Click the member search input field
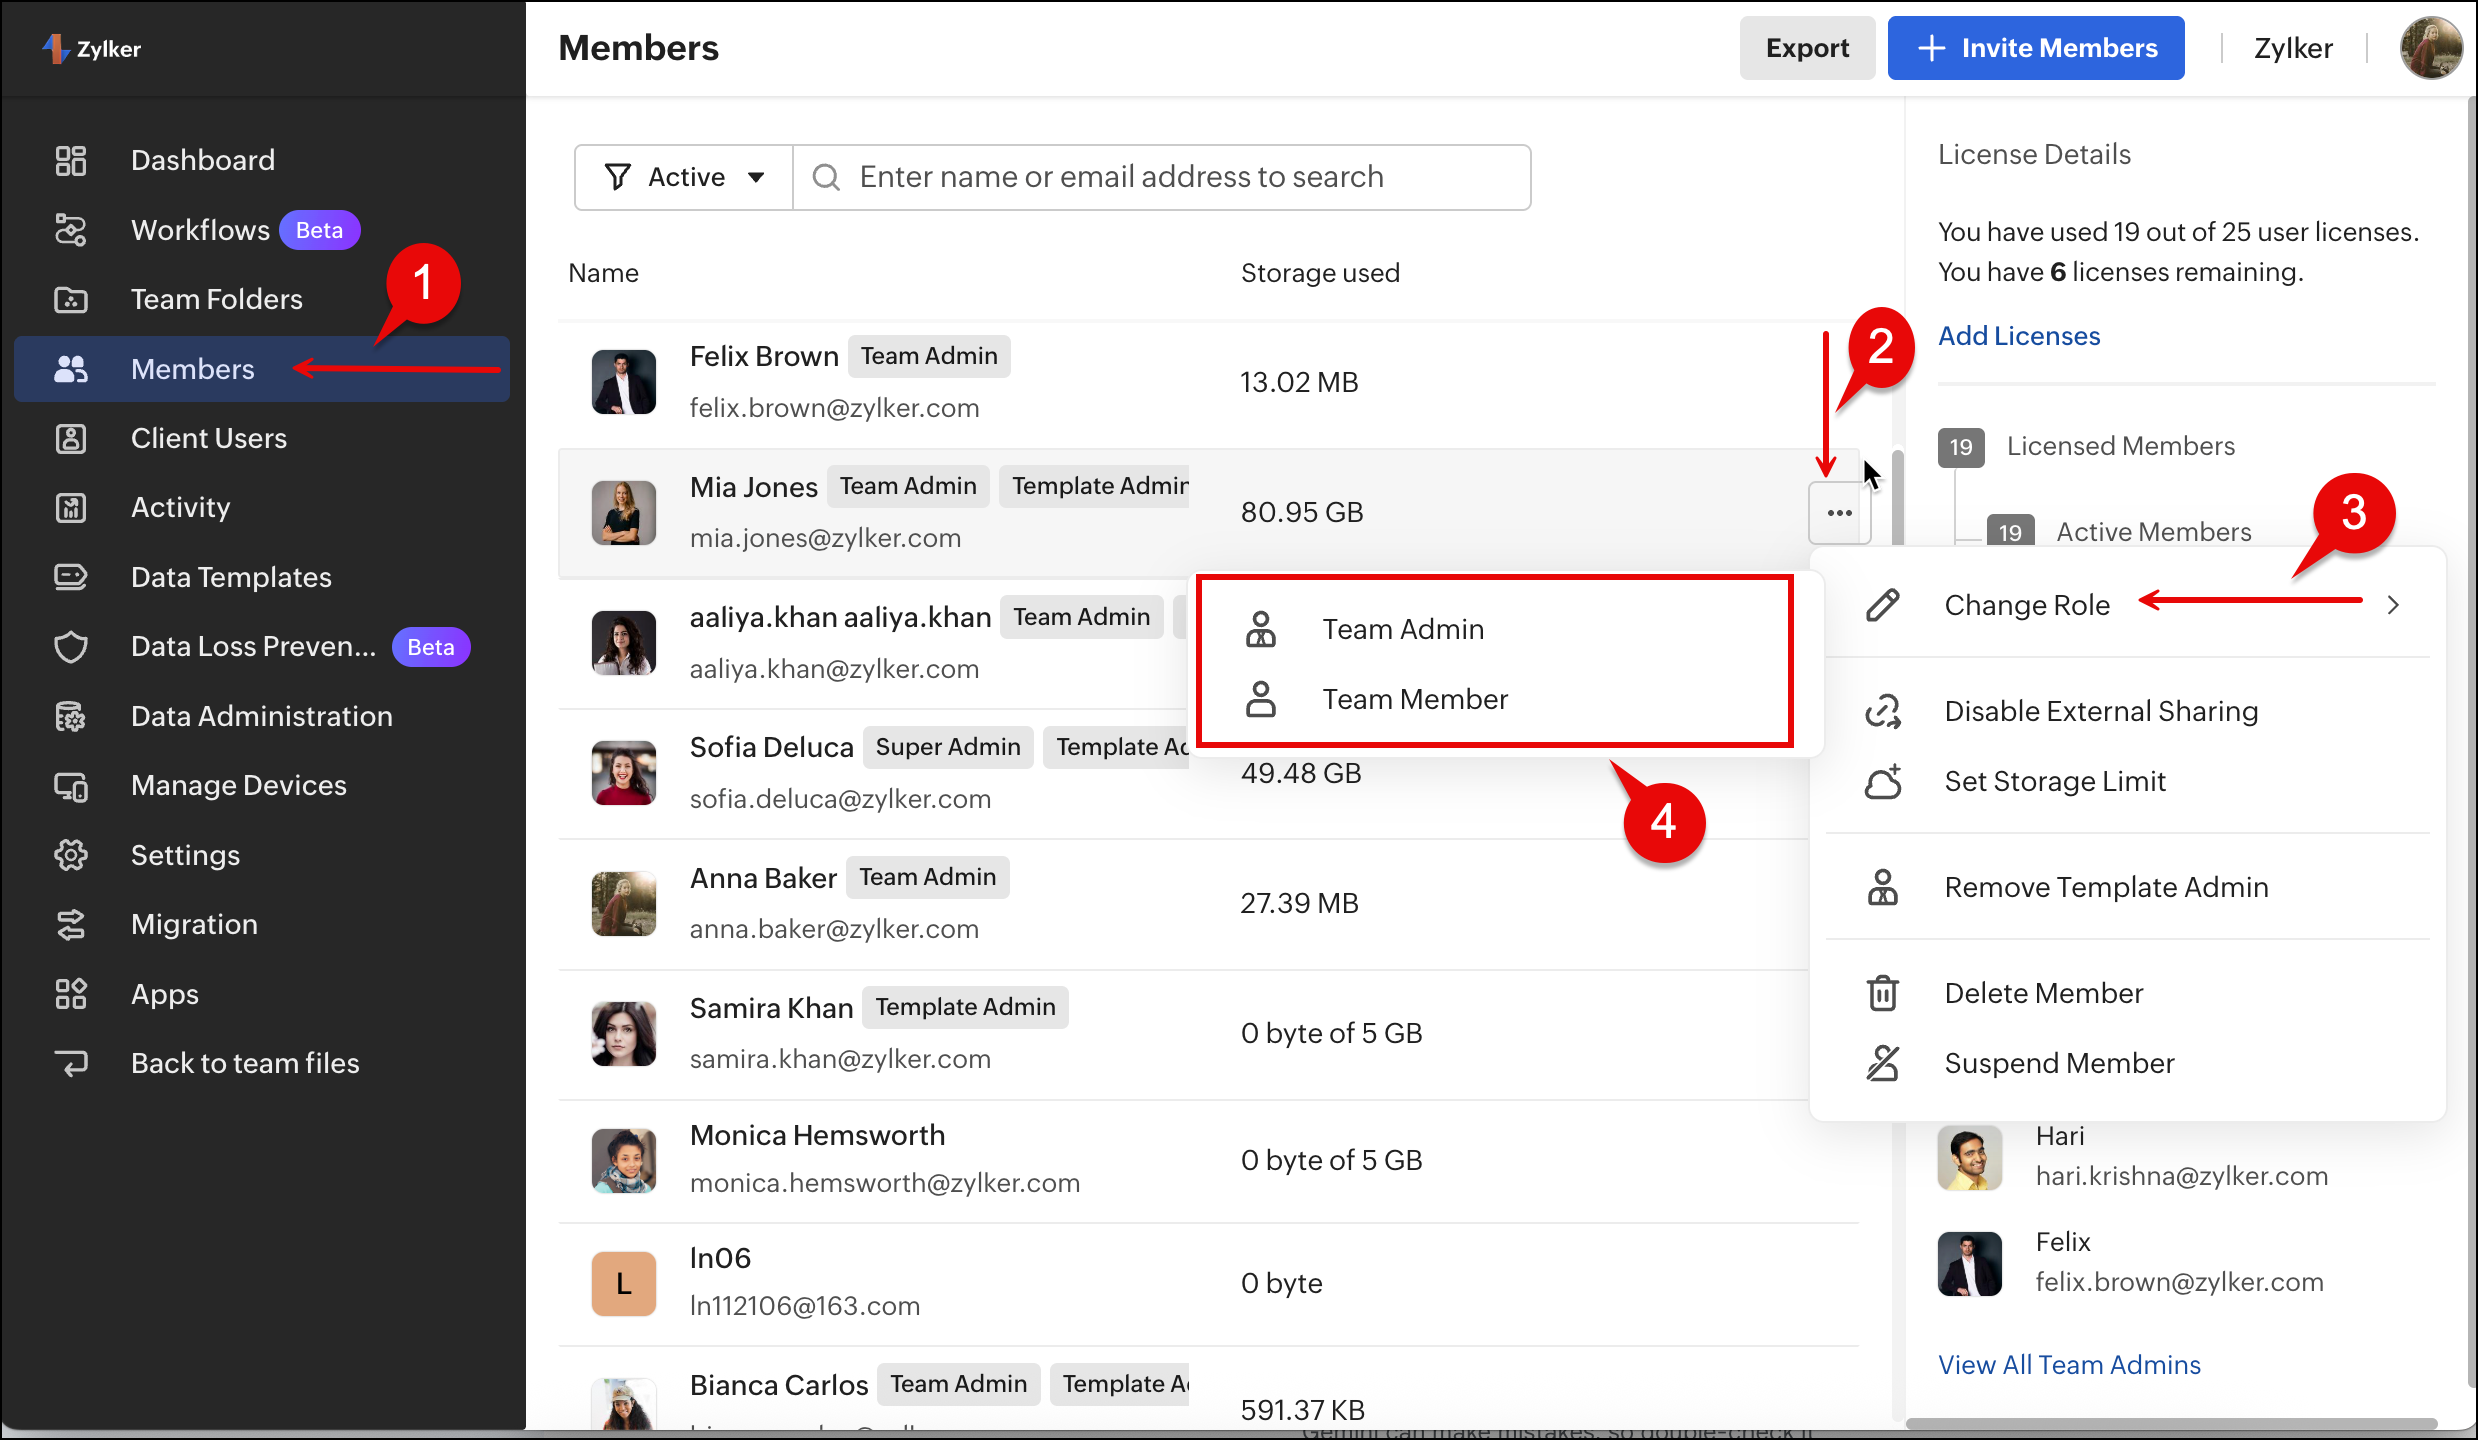The image size is (2478, 1440). pyautogui.click(x=1160, y=177)
